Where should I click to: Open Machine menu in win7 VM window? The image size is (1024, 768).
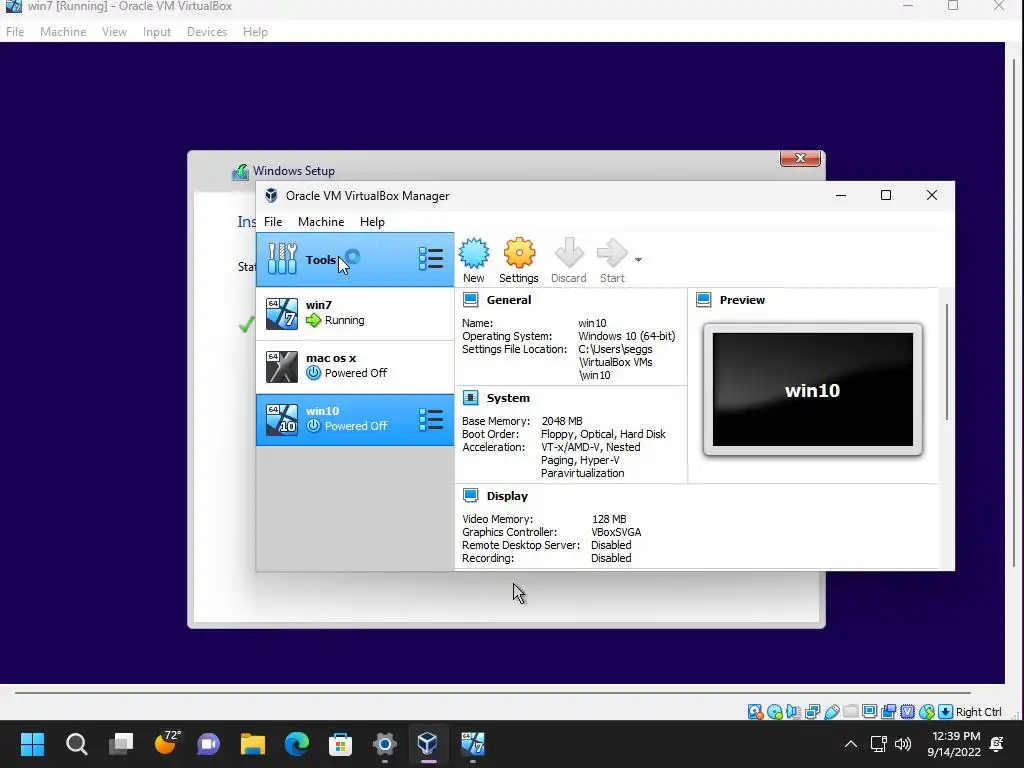[63, 32]
